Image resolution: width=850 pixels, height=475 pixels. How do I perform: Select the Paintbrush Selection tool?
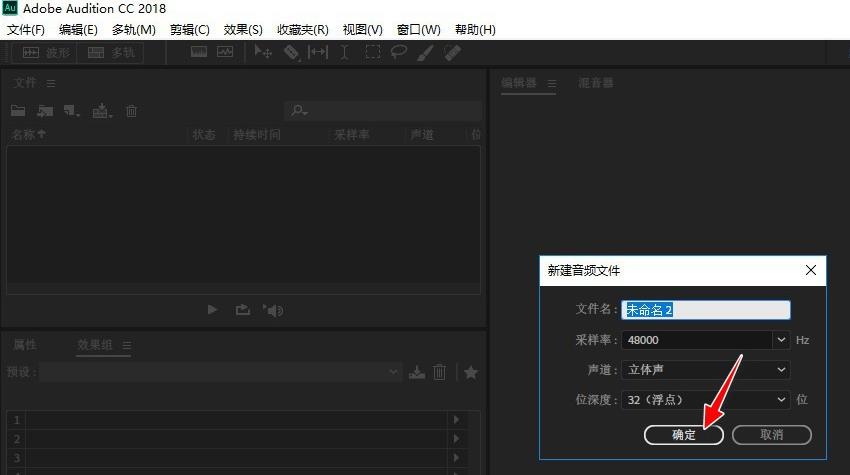425,53
